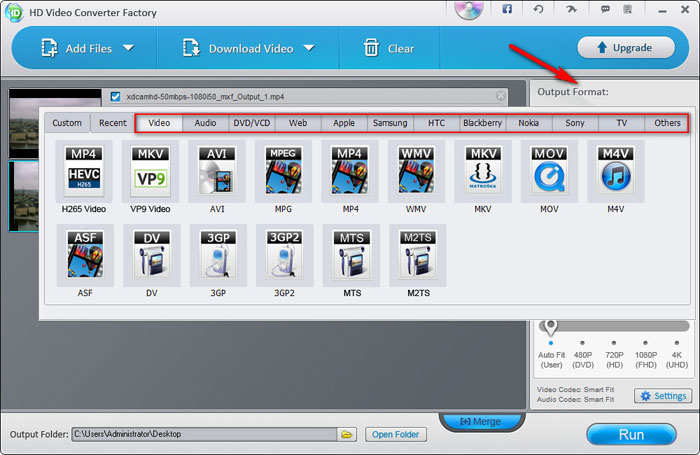
Task: Switch to the Others tab
Action: click(667, 123)
